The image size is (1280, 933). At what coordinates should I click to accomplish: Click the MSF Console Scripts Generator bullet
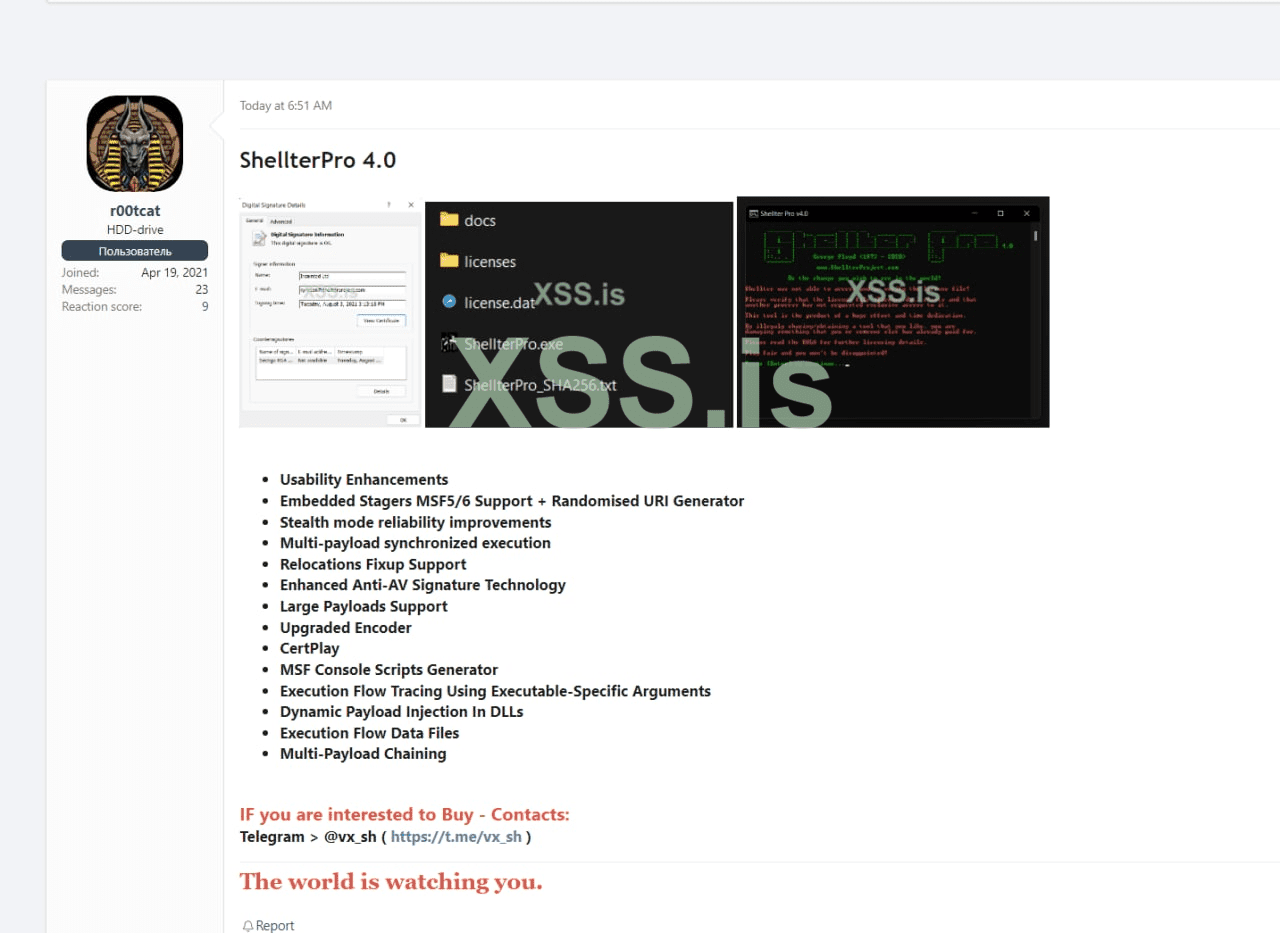pos(389,669)
